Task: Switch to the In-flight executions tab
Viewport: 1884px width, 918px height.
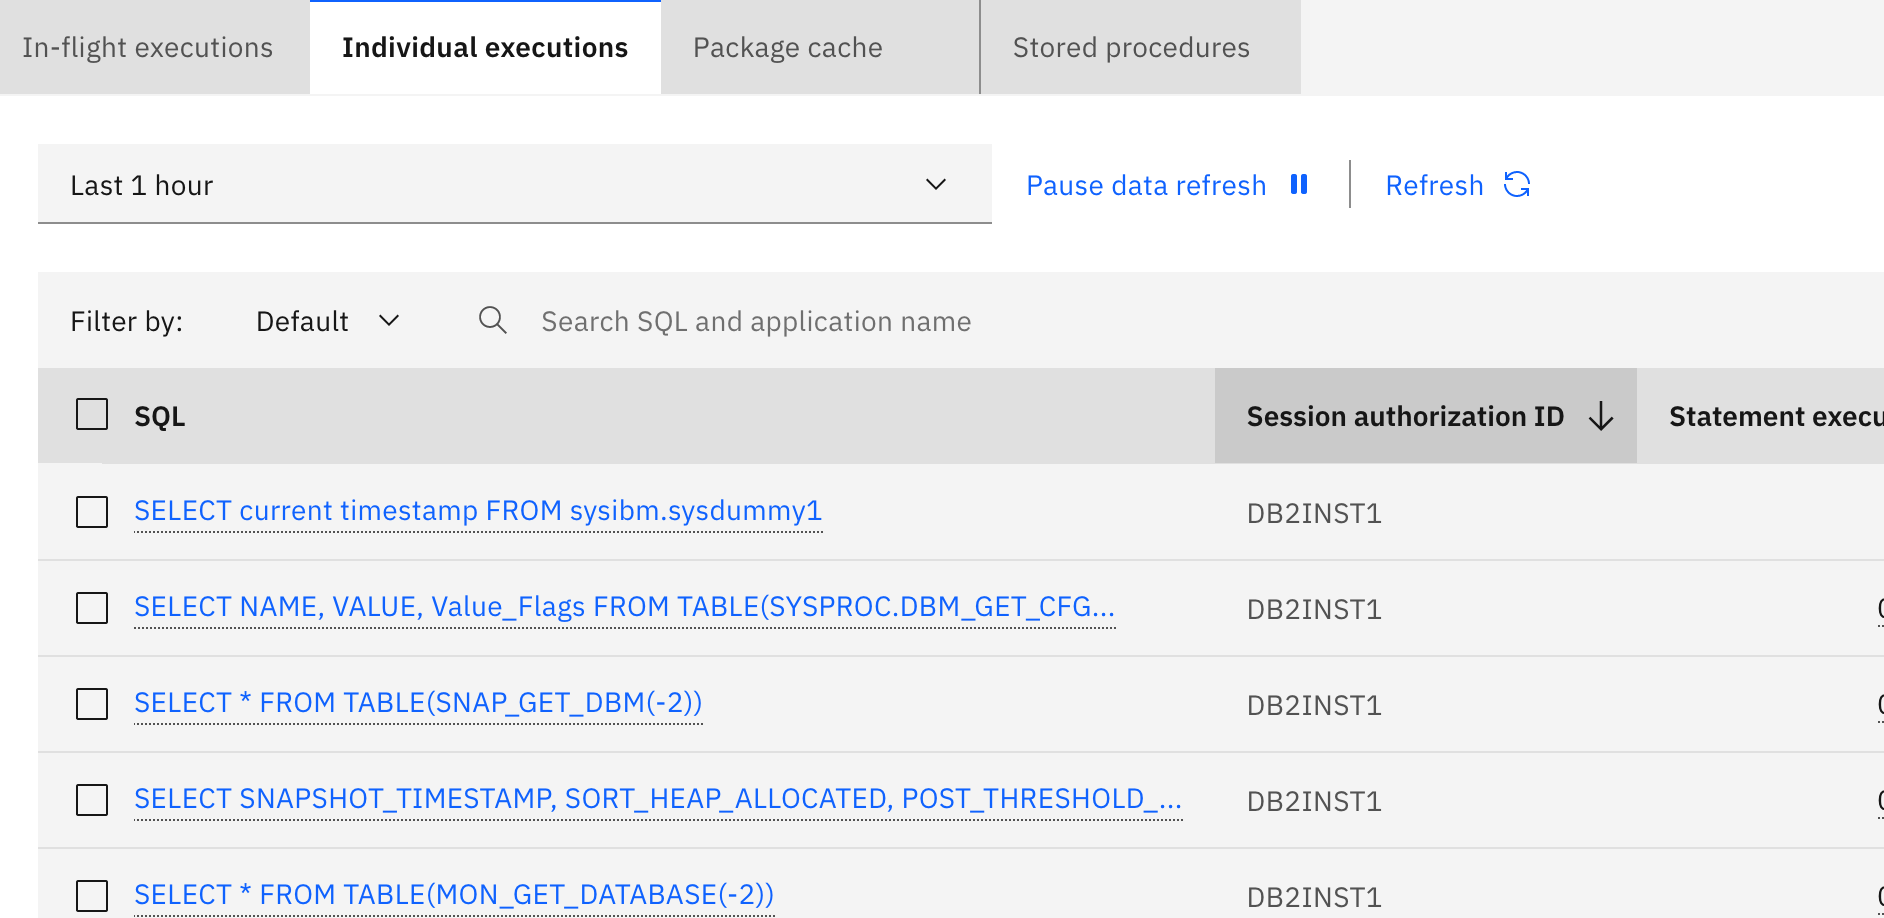Action: (x=148, y=48)
